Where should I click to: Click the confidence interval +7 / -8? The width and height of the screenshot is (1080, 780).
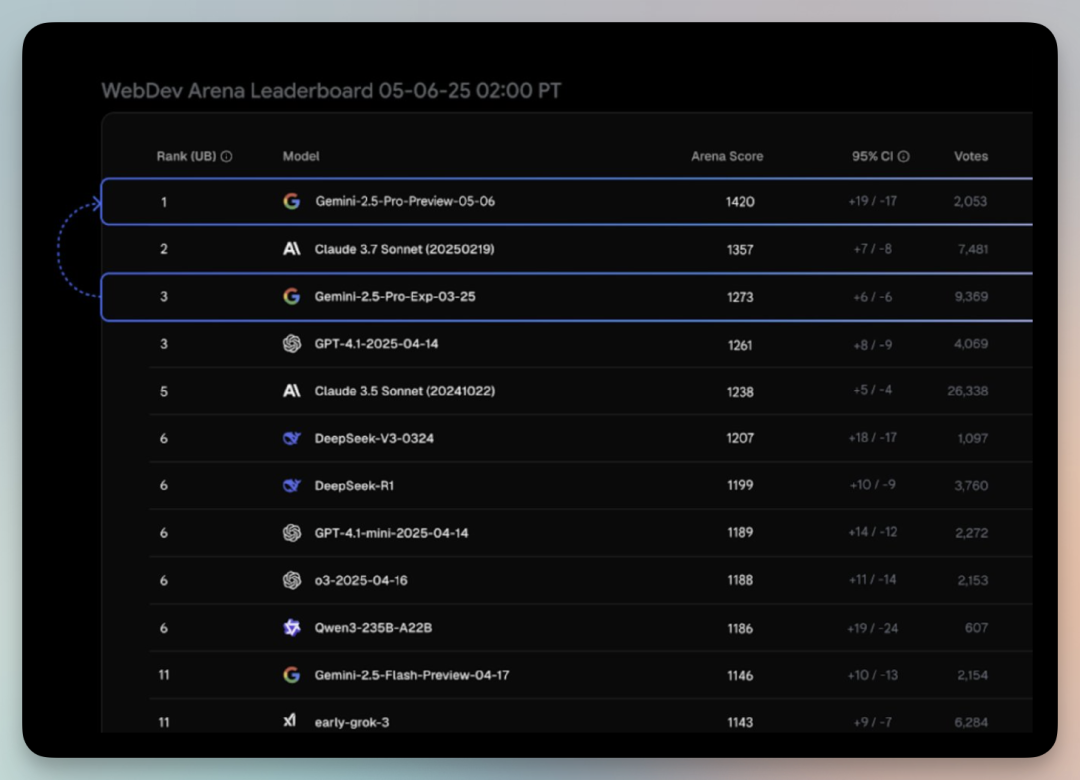tap(872, 249)
